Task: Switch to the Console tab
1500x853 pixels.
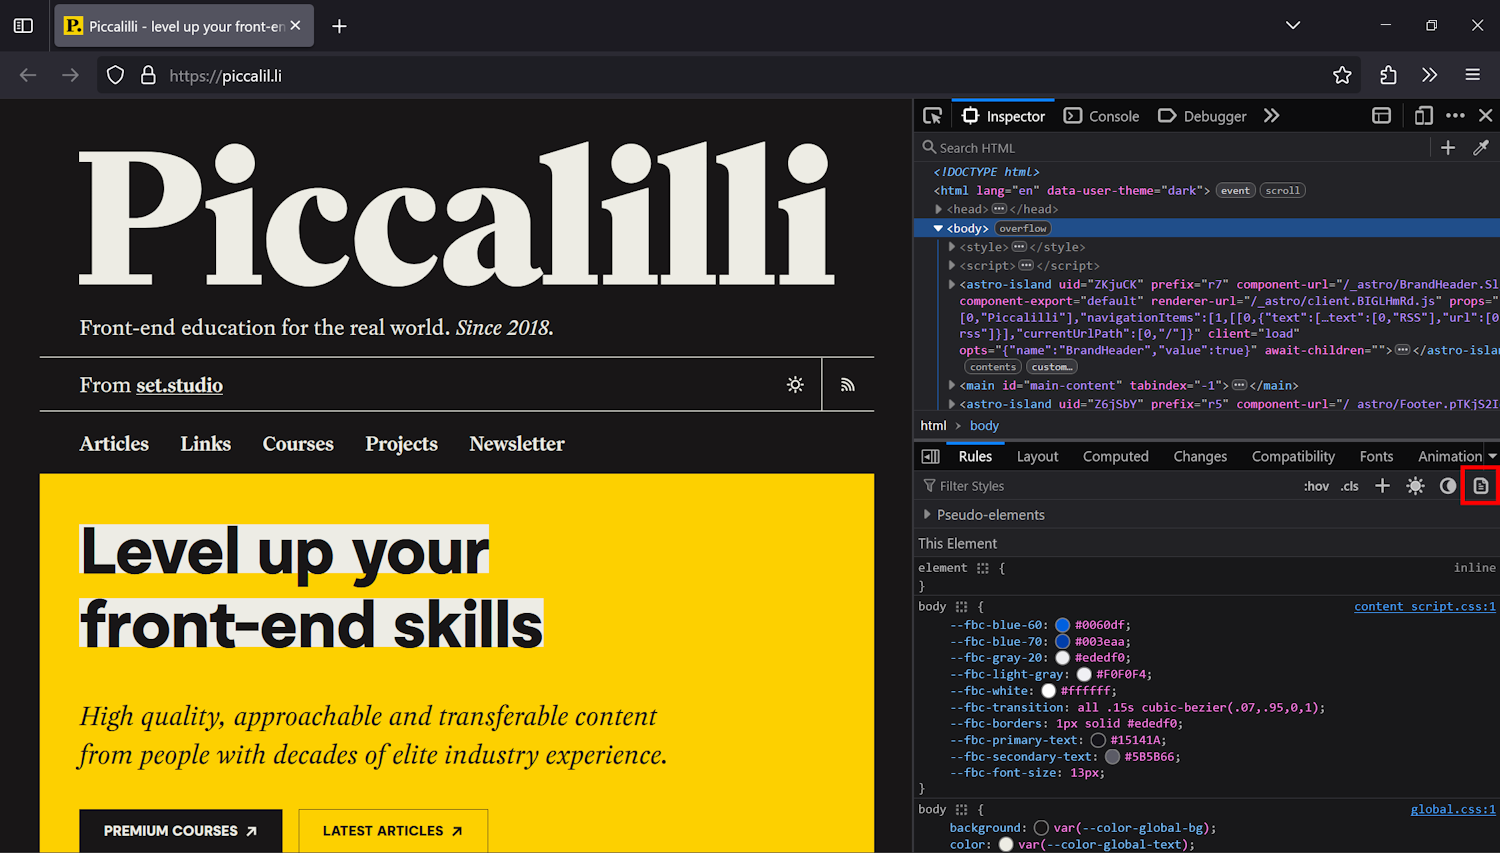Action: coord(1102,116)
